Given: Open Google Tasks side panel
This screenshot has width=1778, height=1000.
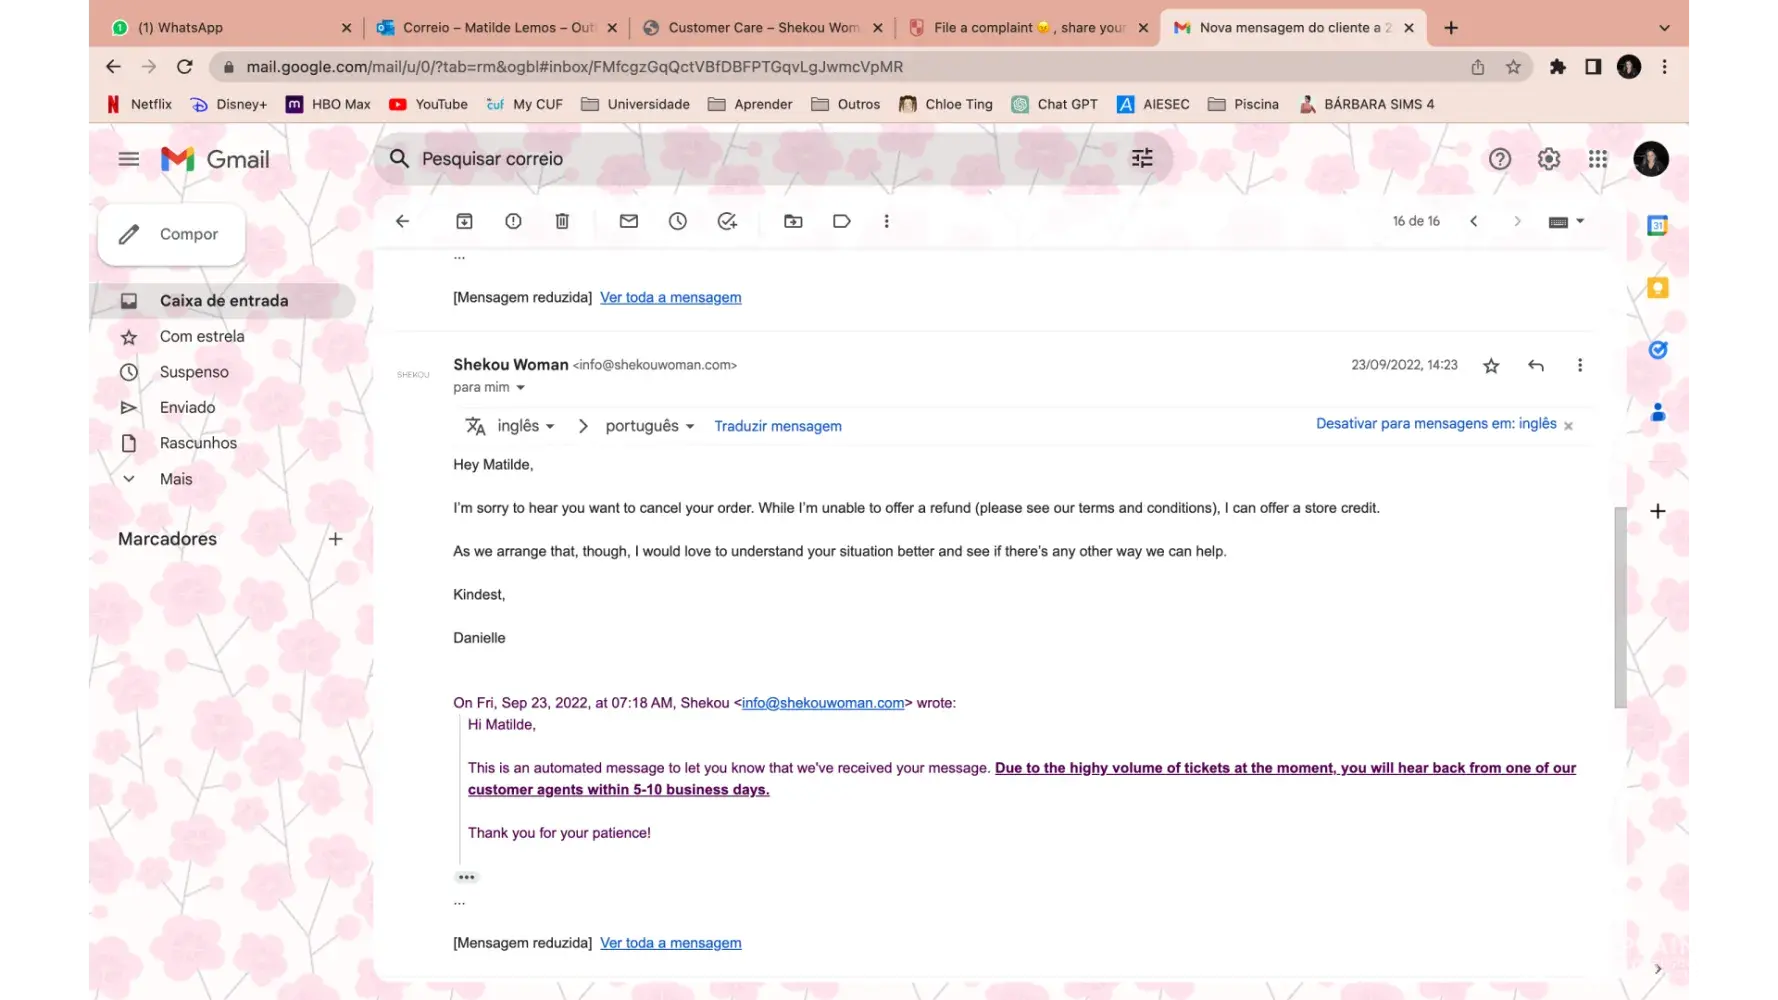Looking at the screenshot, I should pos(1658,350).
